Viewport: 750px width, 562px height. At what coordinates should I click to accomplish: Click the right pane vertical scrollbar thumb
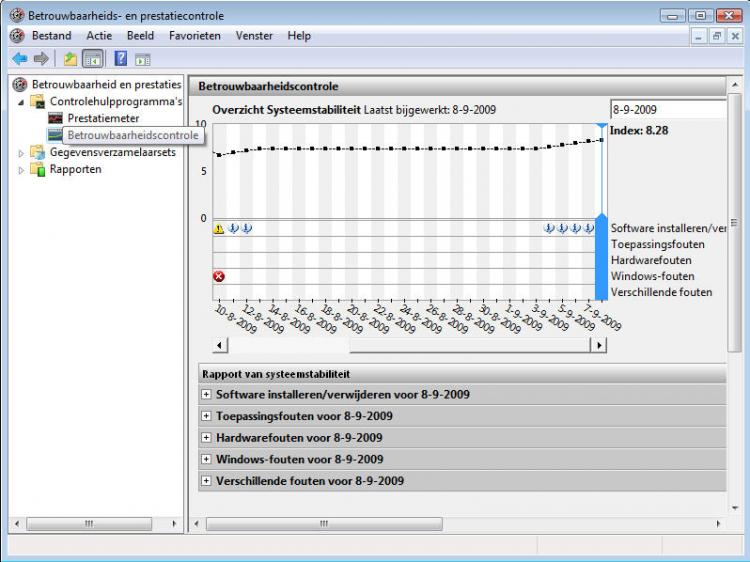[735, 222]
